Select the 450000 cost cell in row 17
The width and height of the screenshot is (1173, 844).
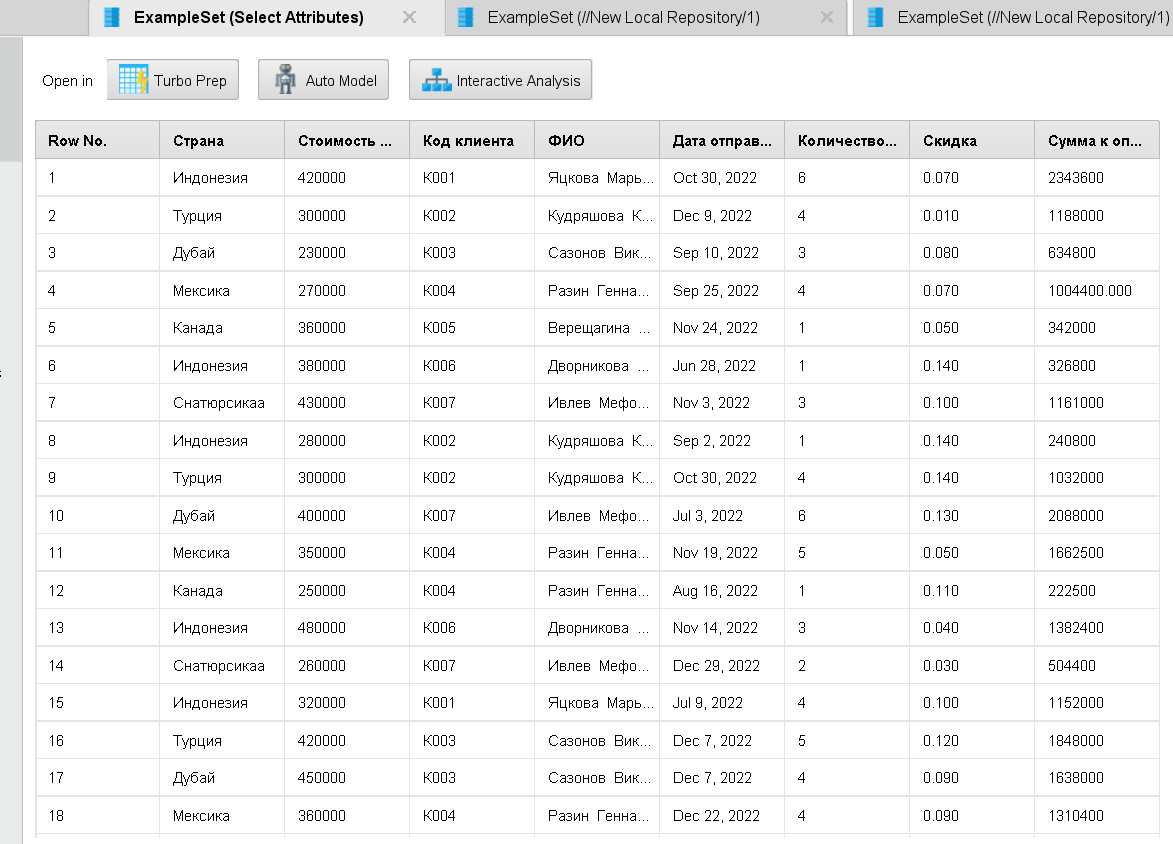click(347, 777)
